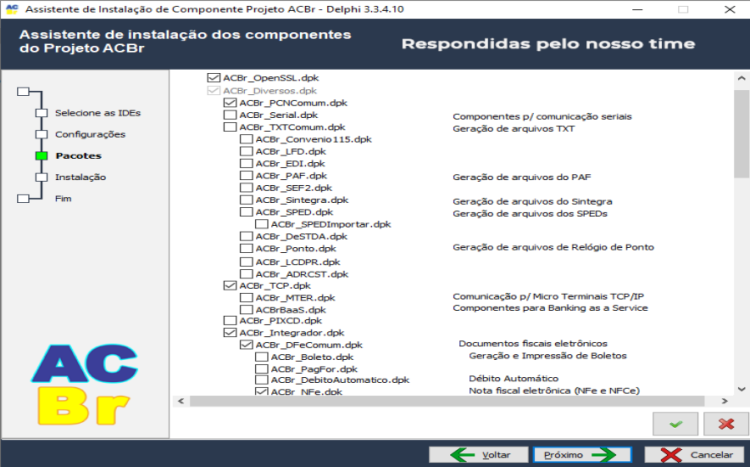Click 'Componentes p/ comunicação seriais' description

tap(542, 117)
